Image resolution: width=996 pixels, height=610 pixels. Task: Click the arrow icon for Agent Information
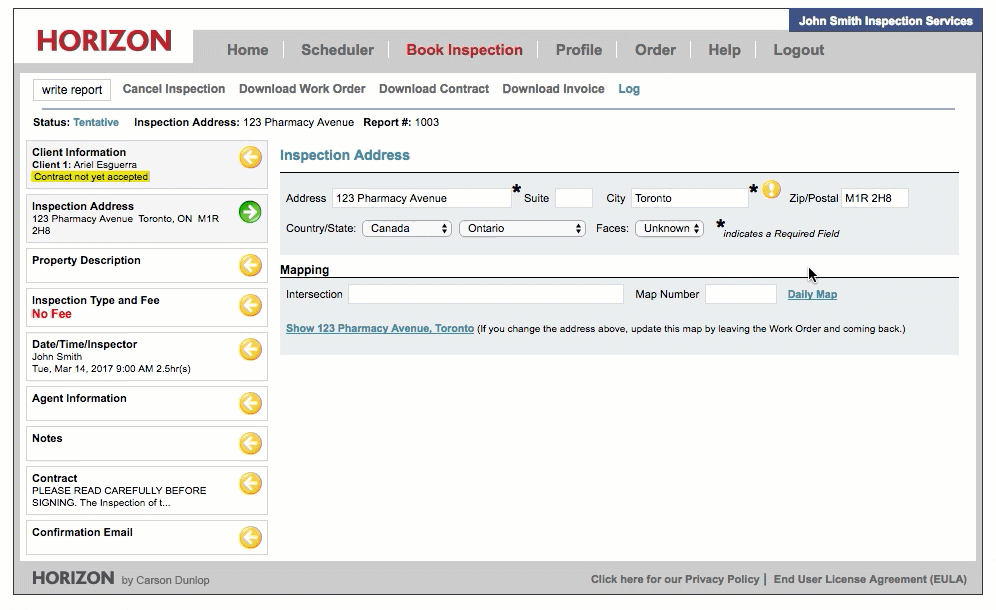click(x=250, y=403)
